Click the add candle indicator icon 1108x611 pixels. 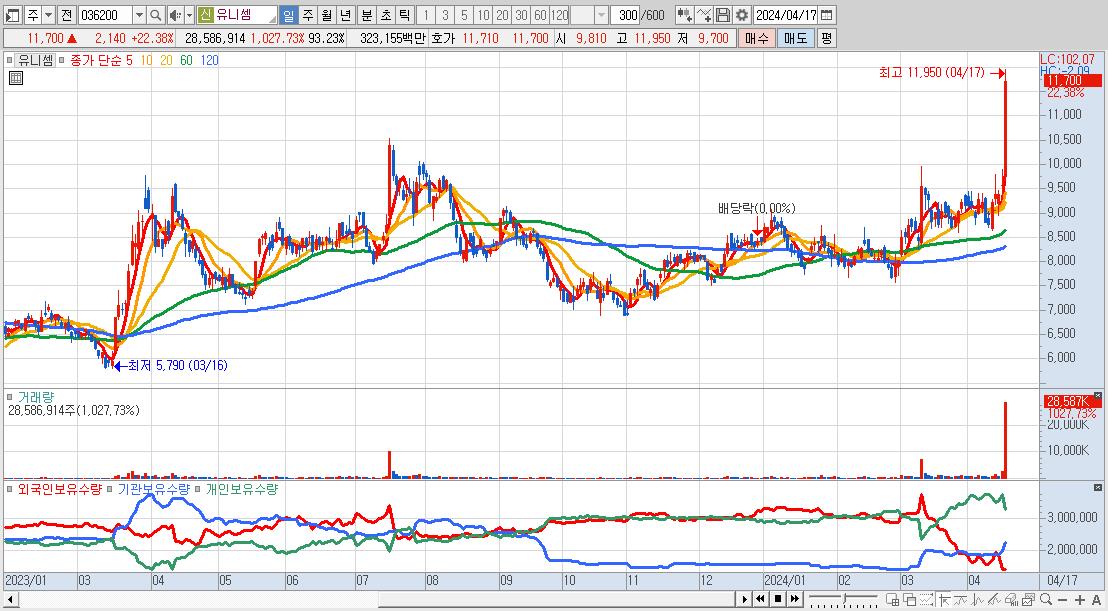684,15
